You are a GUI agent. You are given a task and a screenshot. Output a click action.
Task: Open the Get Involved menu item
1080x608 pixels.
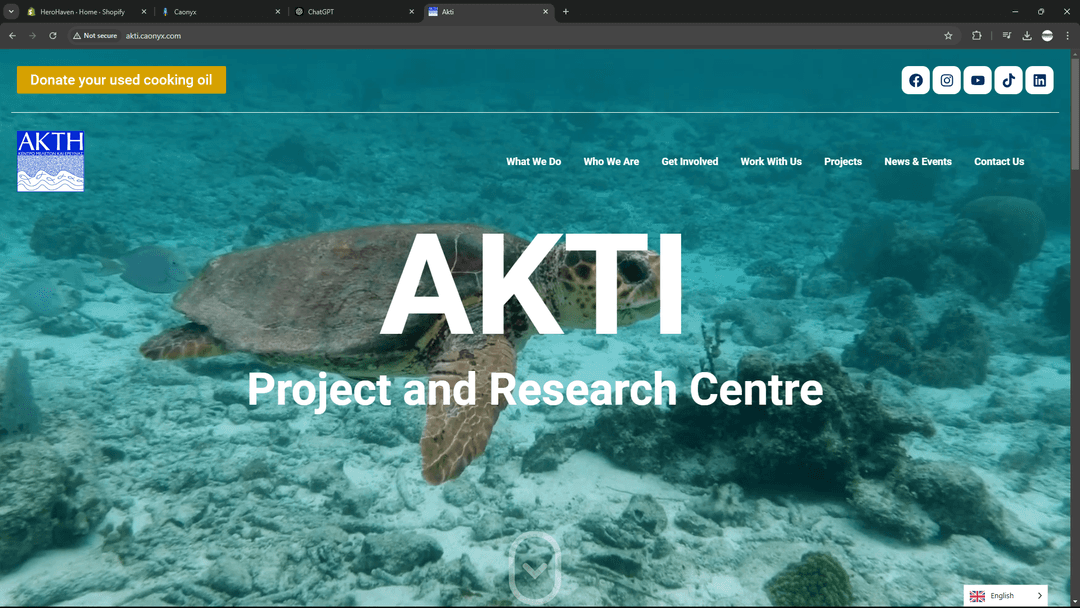(x=689, y=162)
